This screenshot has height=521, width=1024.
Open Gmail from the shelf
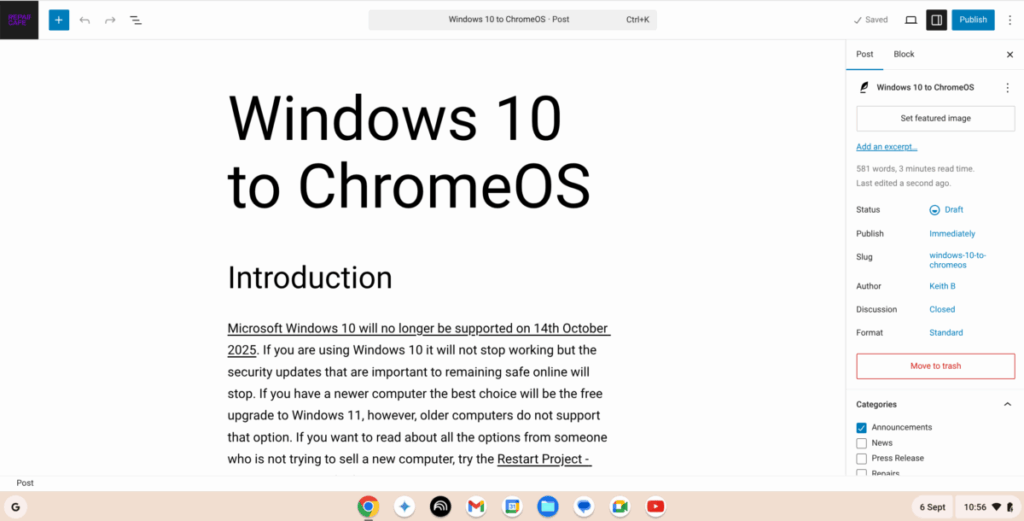[x=476, y=507]
